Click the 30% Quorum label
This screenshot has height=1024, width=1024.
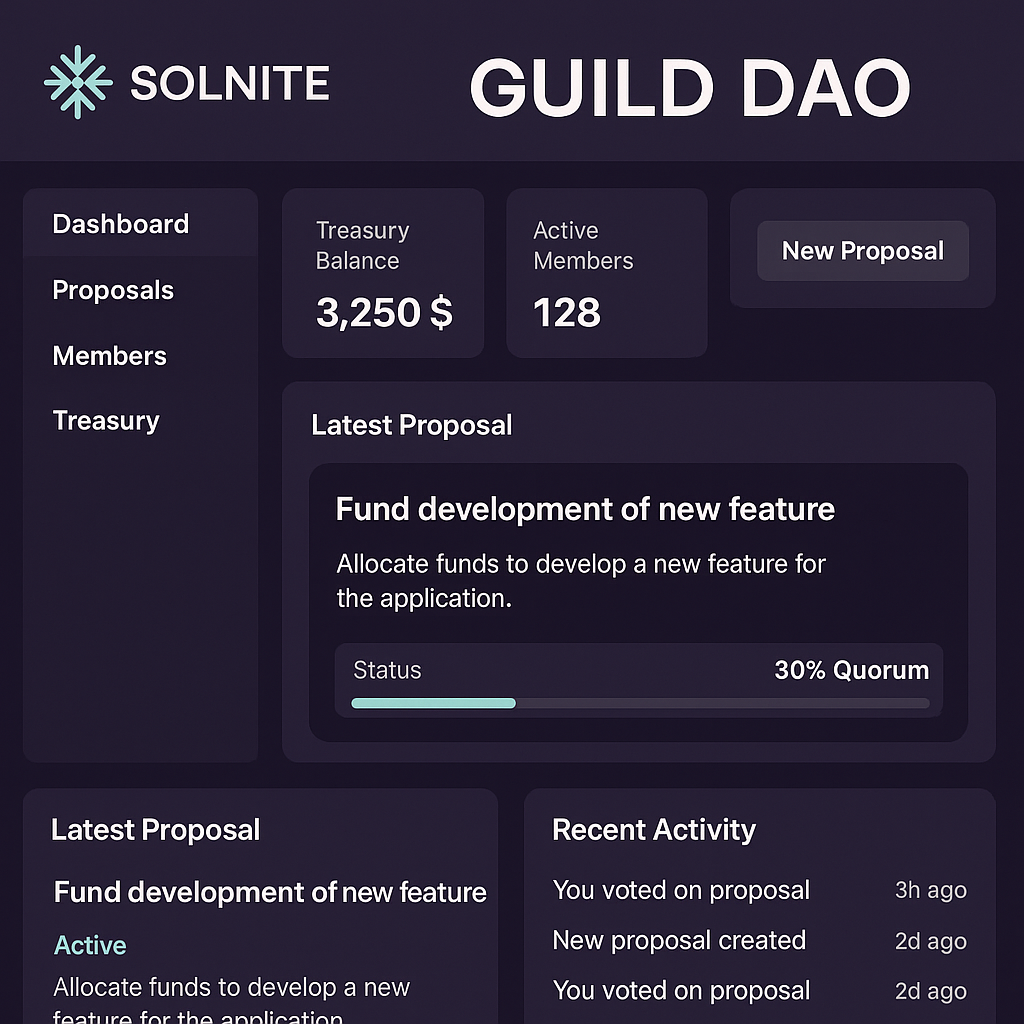coord(851,671)
